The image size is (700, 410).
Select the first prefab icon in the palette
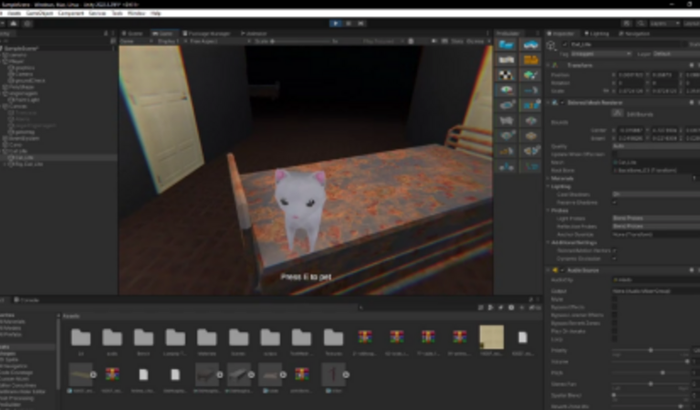point(506,44)
